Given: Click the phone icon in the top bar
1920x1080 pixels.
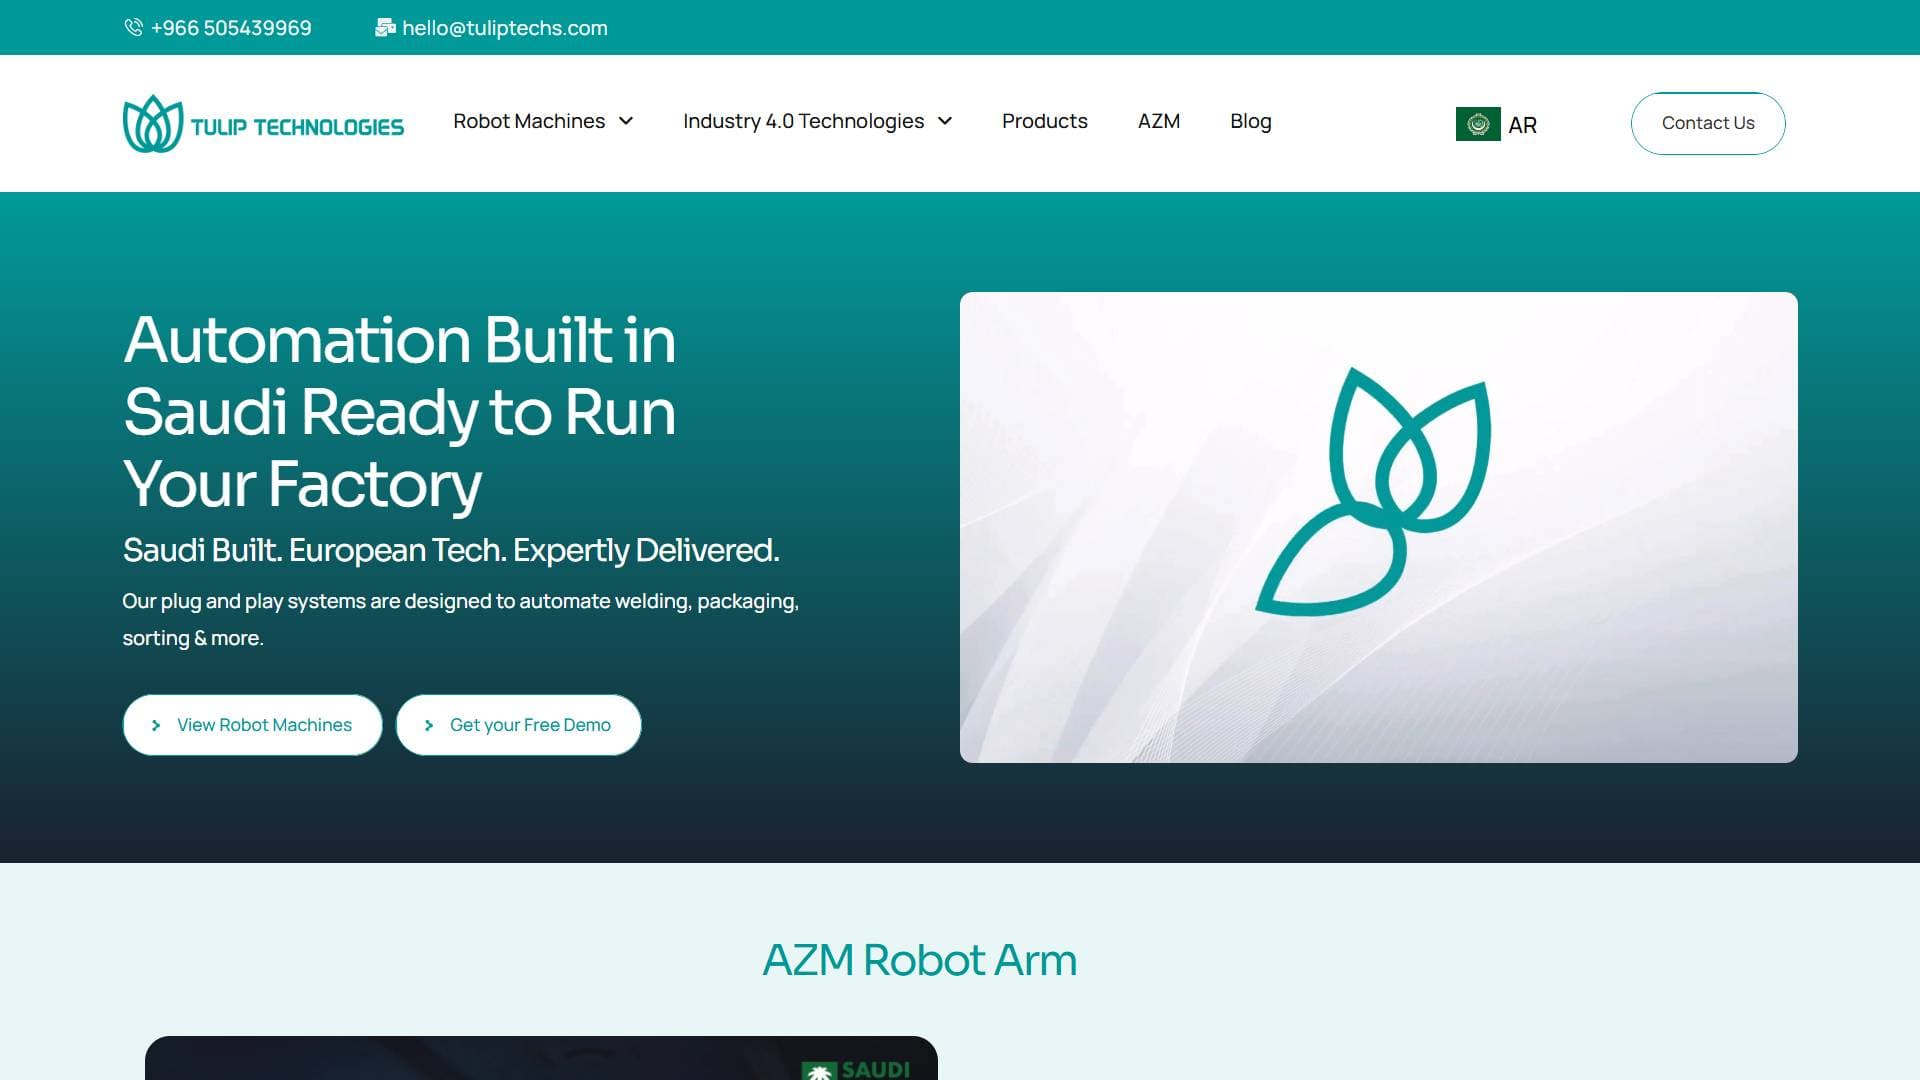Looking at the screenshot, I should tap(133, 27).
